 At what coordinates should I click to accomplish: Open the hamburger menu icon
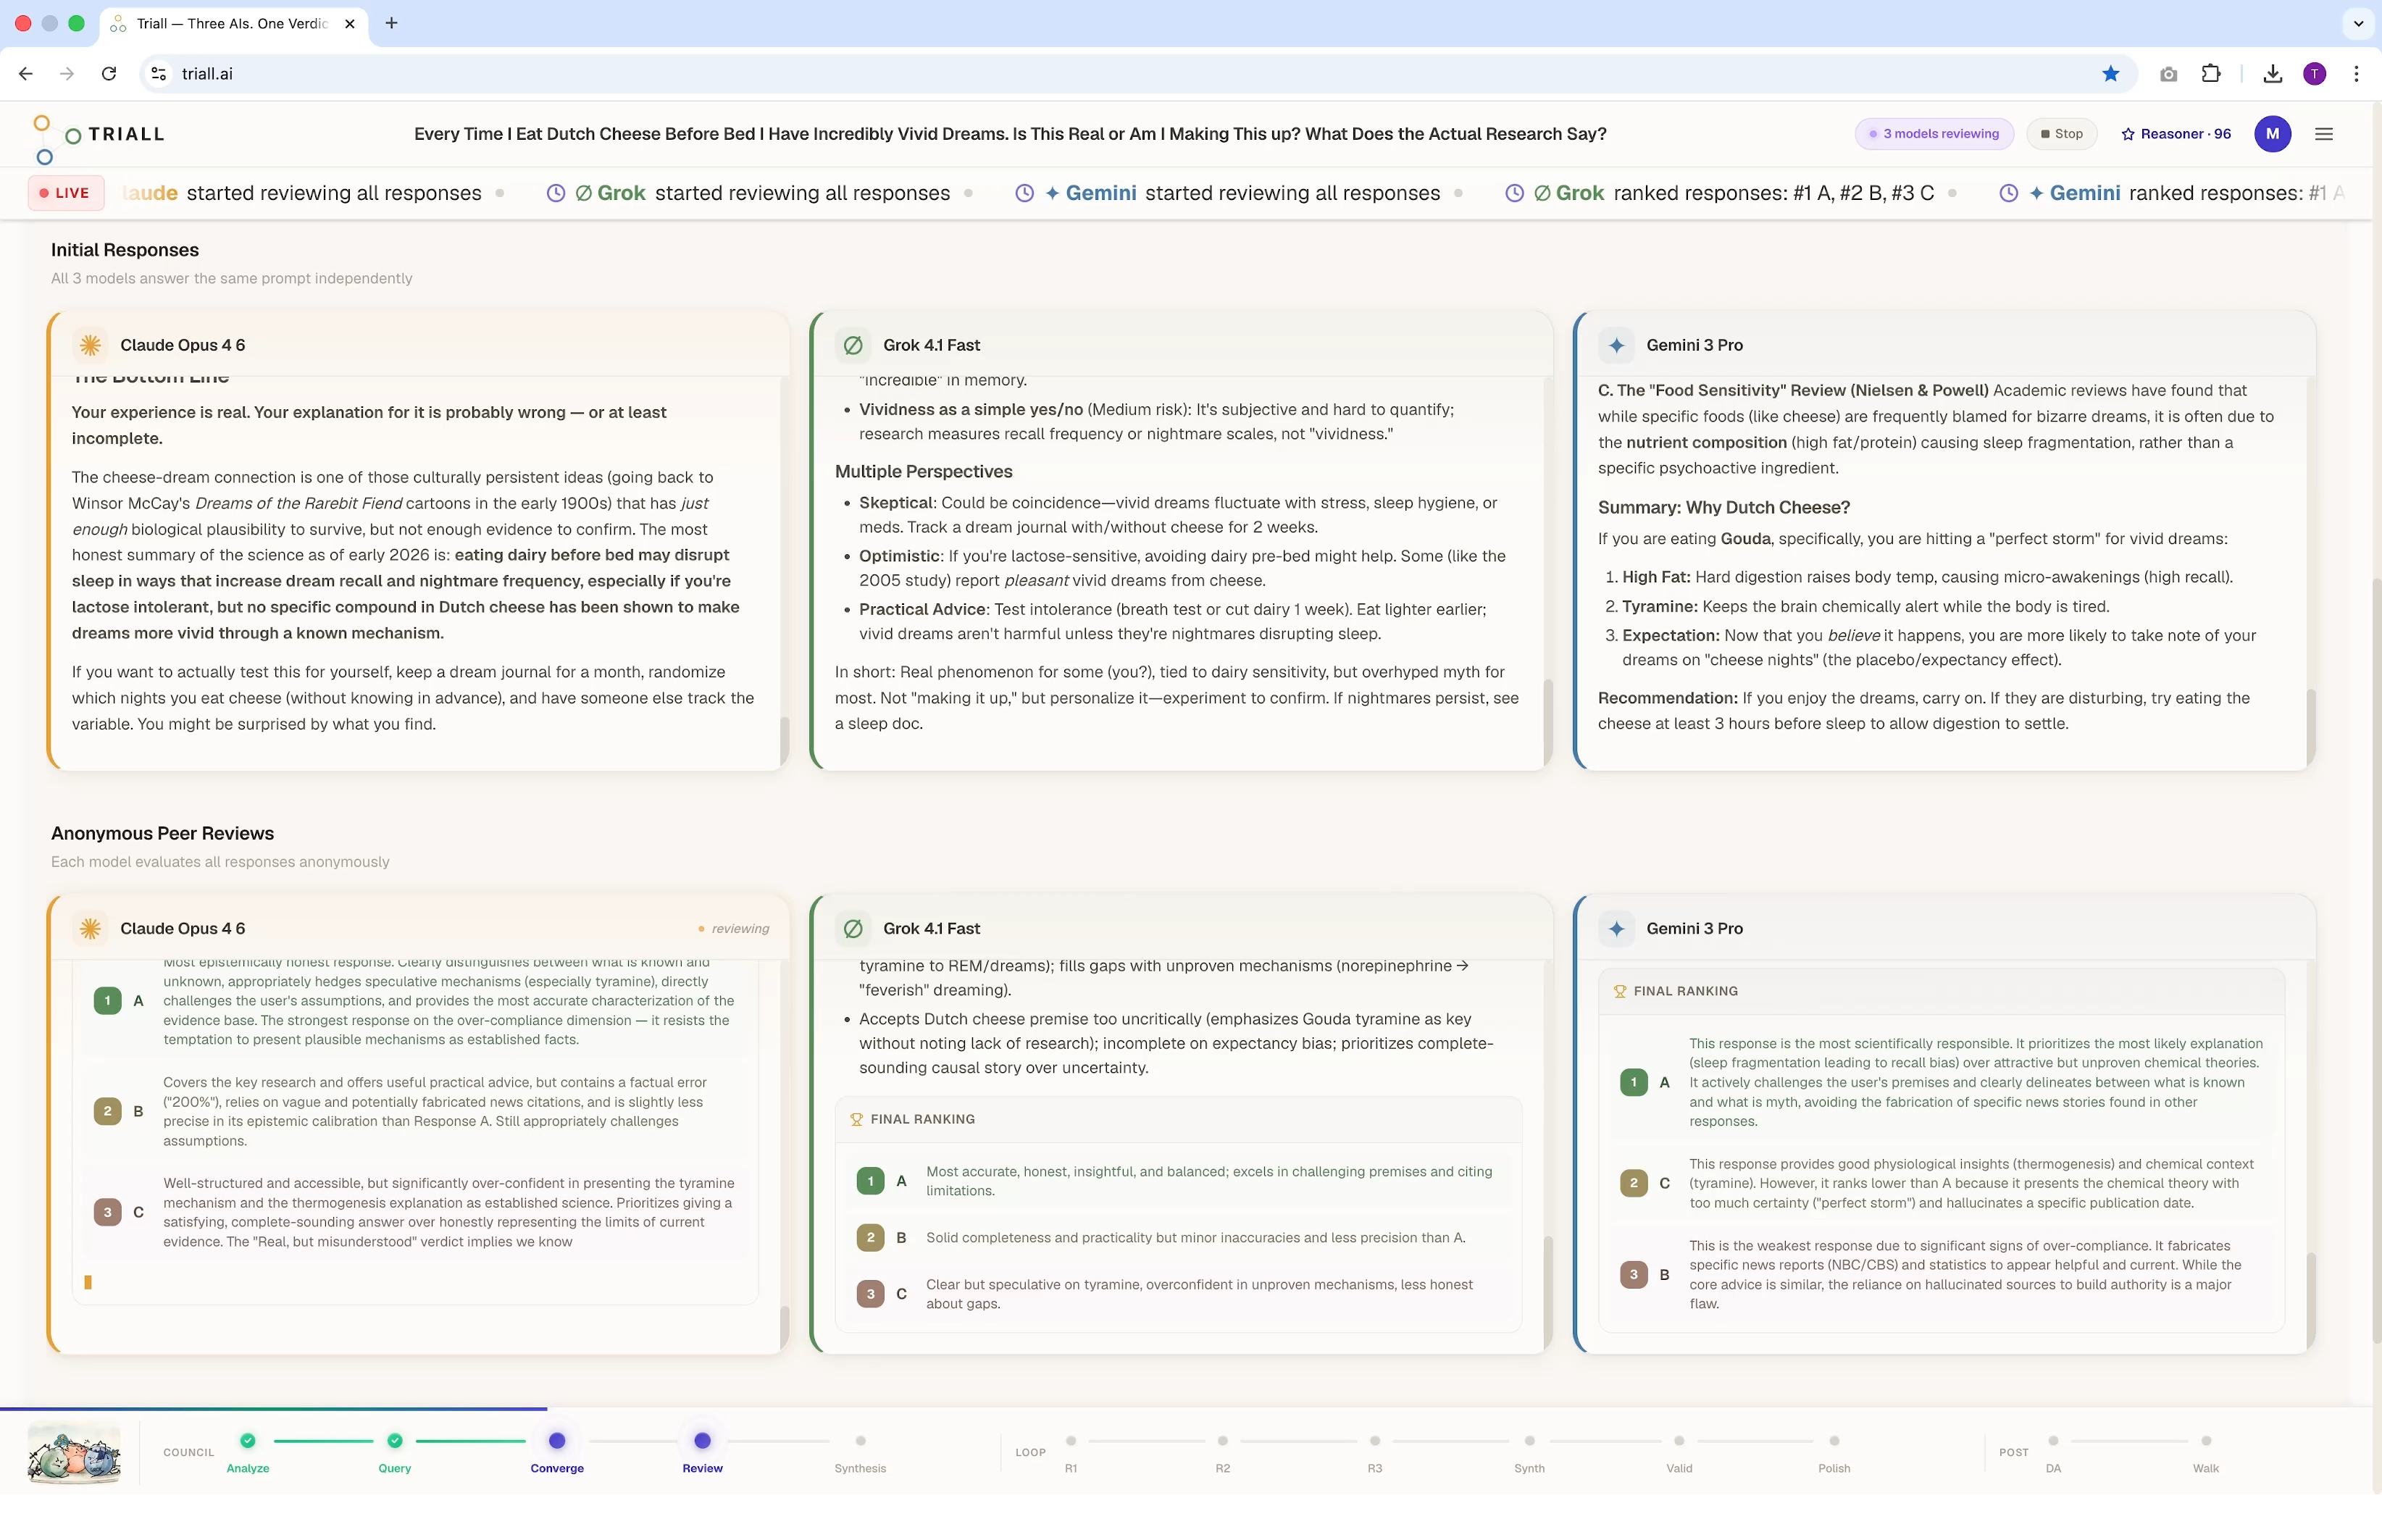[2323, 134]
